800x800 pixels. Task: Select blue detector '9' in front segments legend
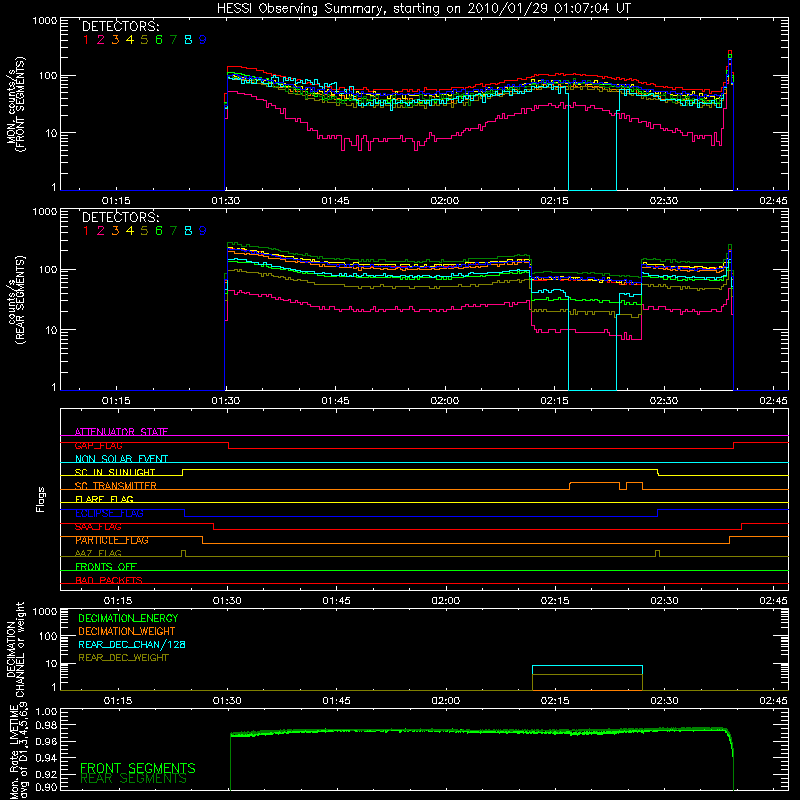point(203,40)
